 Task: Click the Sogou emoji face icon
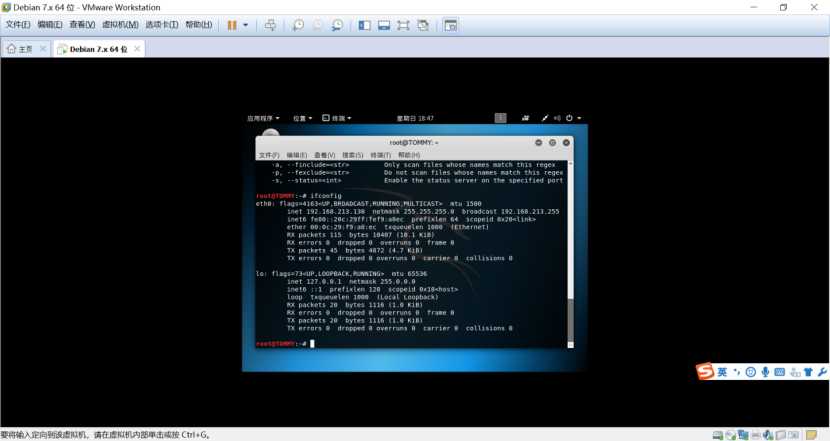click(x=751, y=372)
